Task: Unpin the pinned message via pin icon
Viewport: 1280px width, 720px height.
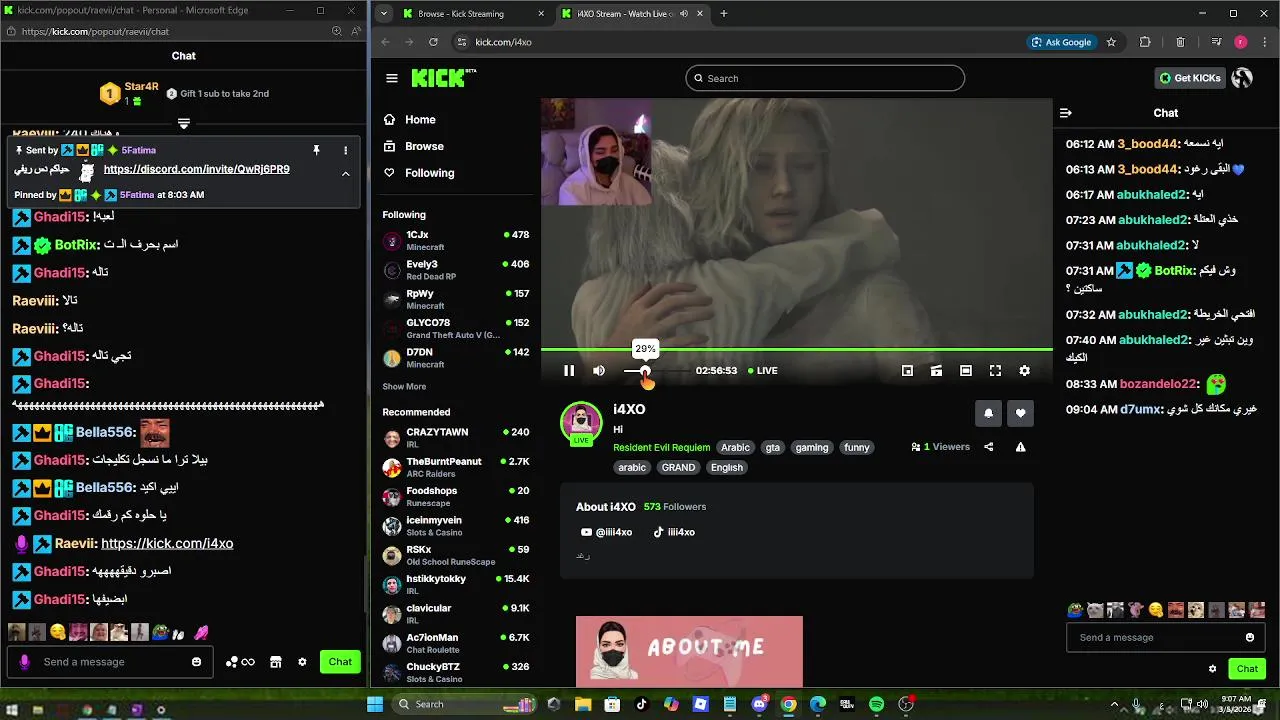Action: point(316,150)
